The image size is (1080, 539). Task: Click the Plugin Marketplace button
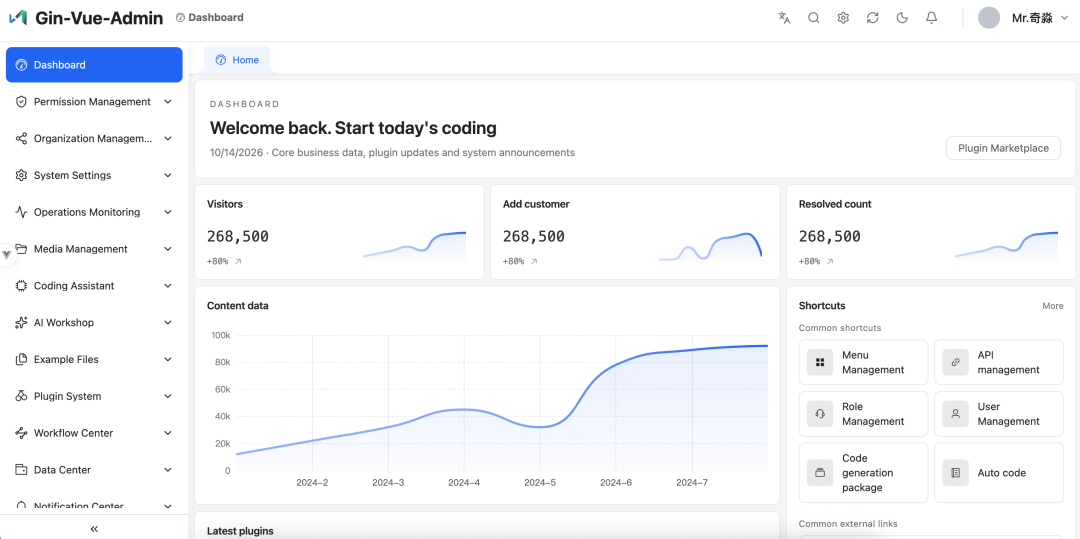click(1004, 148)
